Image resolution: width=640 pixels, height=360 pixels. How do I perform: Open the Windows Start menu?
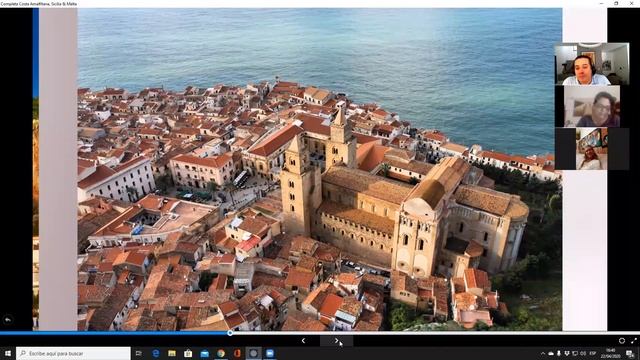tap(8, 353)
